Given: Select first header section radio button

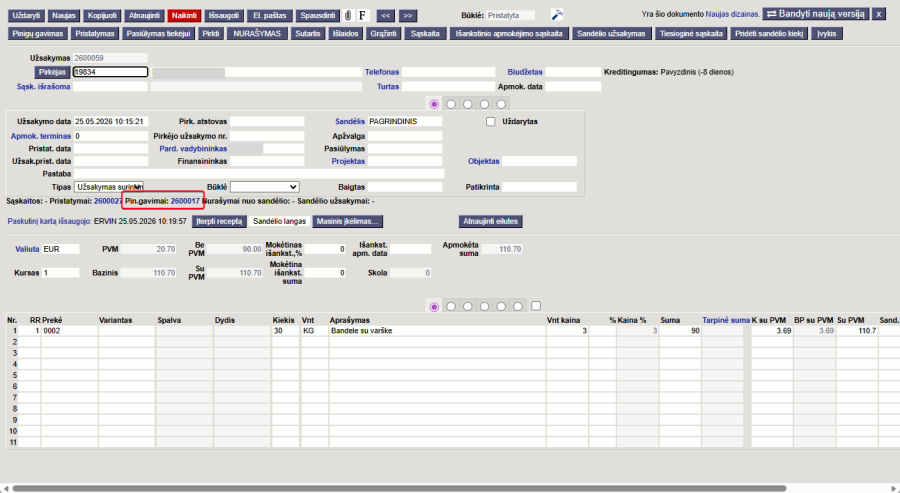Looking at the screenshot, I should pyautogui.click(x=434, y=104).
